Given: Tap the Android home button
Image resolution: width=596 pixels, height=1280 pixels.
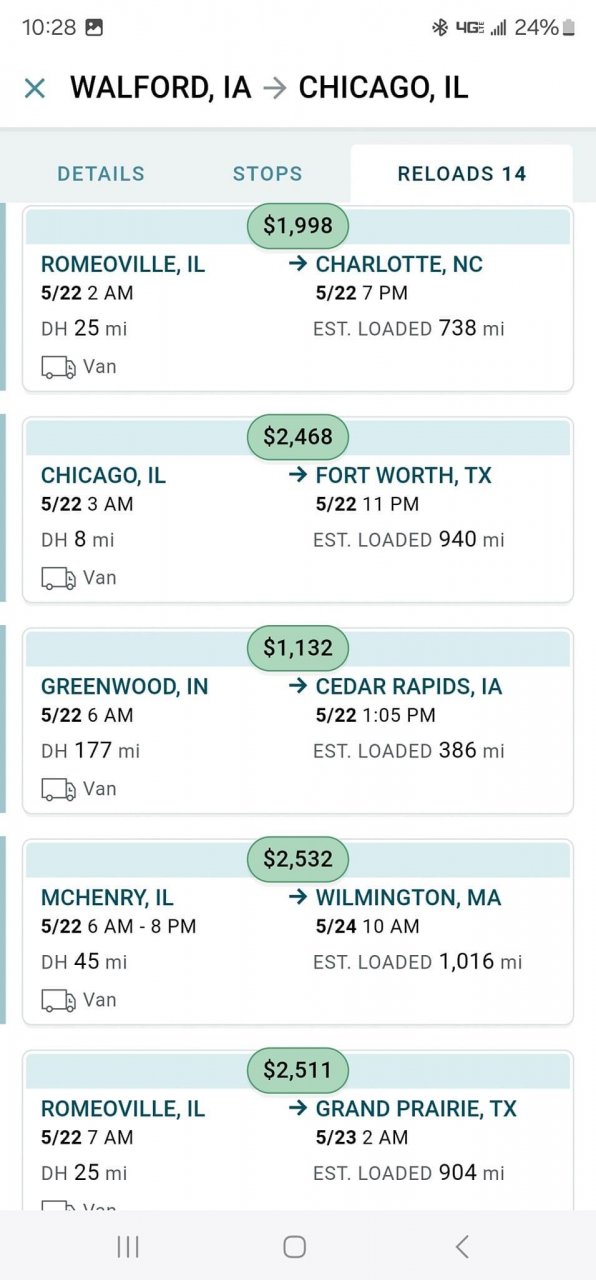Looking at the screenshot, I should (294, 1246).
